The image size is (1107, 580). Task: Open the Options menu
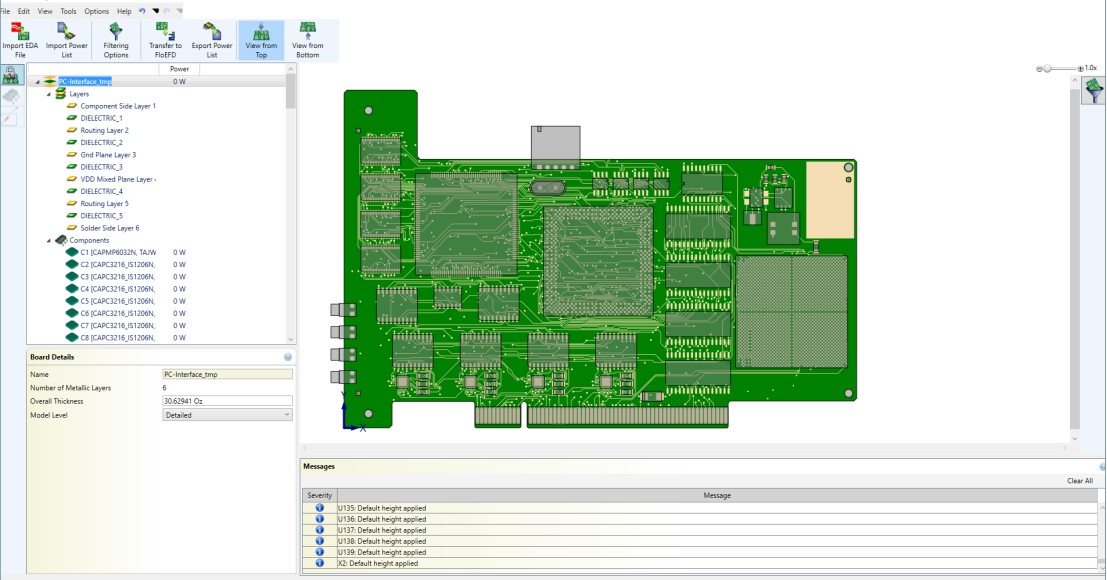(x=97, y=11)
